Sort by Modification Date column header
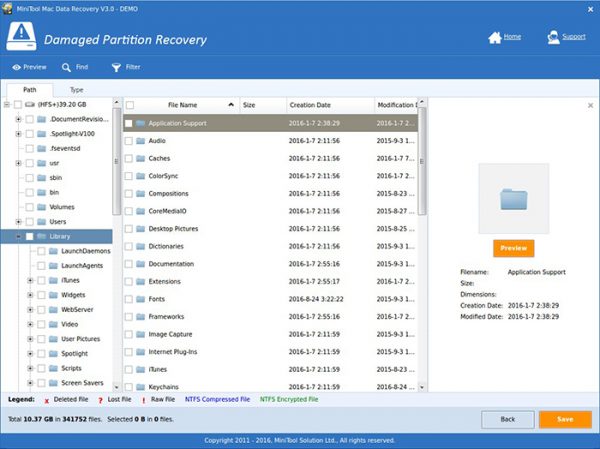600x449 pixels. (x=396, y=105)
